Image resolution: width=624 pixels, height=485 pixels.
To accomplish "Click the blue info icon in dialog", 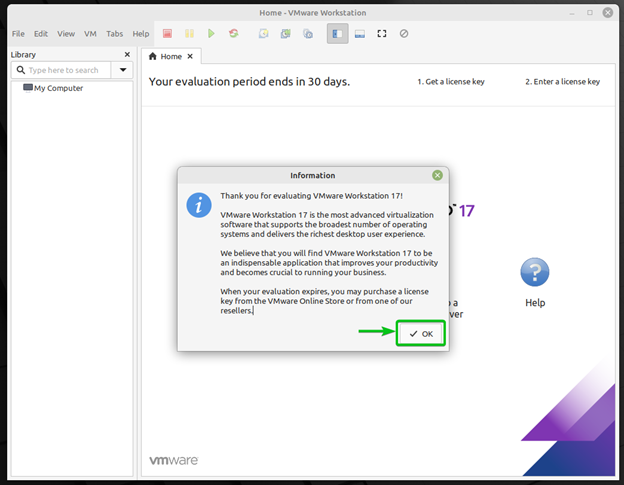I will (x=199, y=205).
